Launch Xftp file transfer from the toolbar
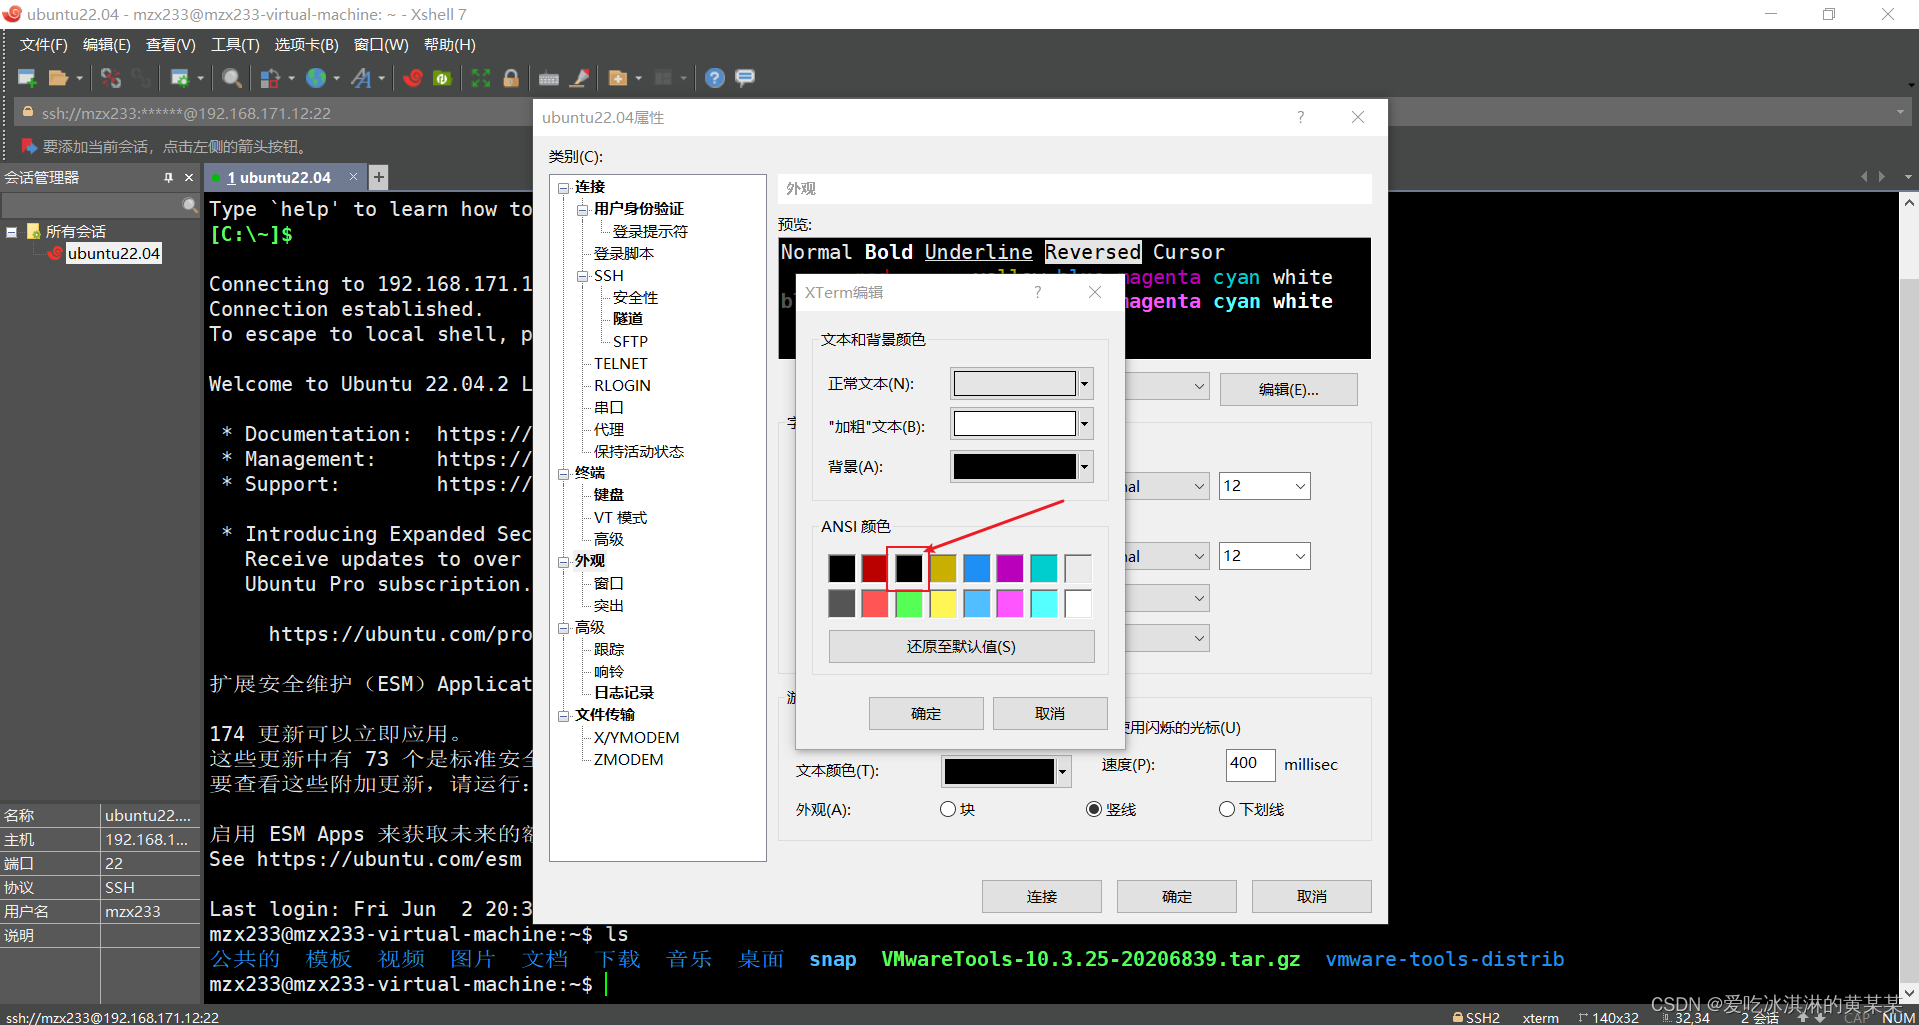Screen dimensions: 1919x1025 click(x=443, y=77)
